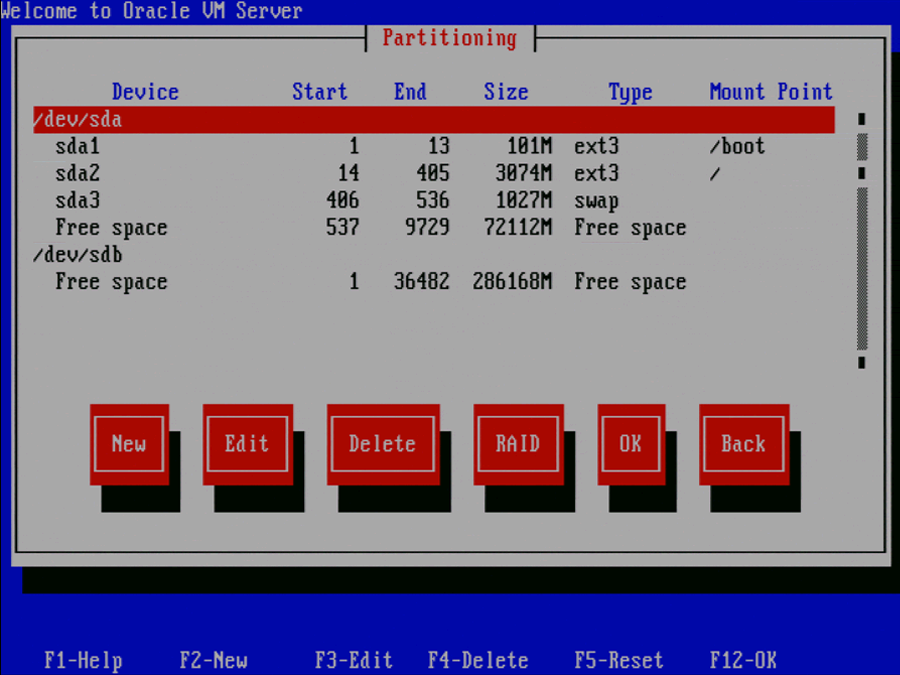Click the 36482 end cylinder value
The height and width of the screenshot is (675, 900).
click(422, 281)
